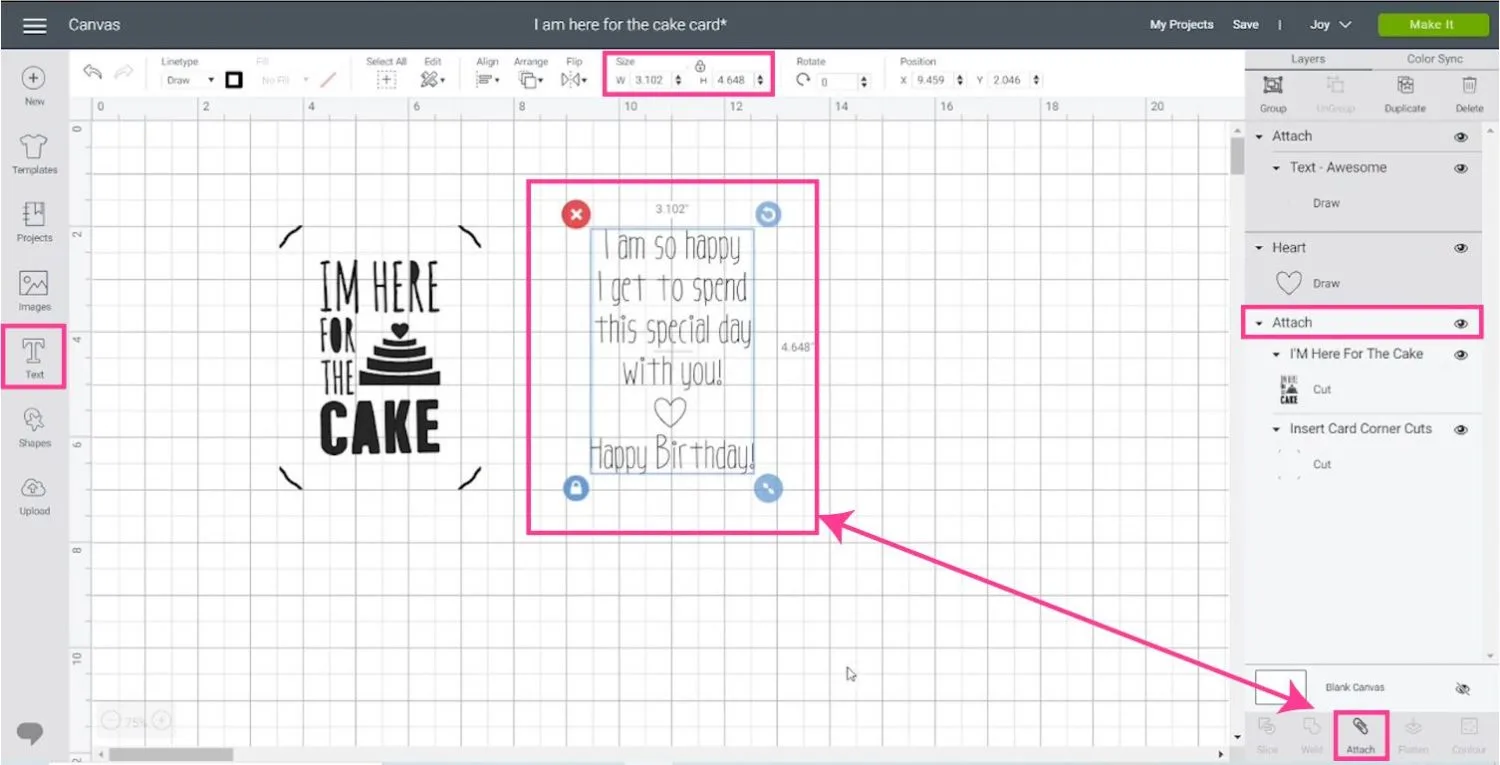The image size is (1500, 765).
Task: Click the resize handle on text box
Action: pyautogui.click(x=768, y=488)
